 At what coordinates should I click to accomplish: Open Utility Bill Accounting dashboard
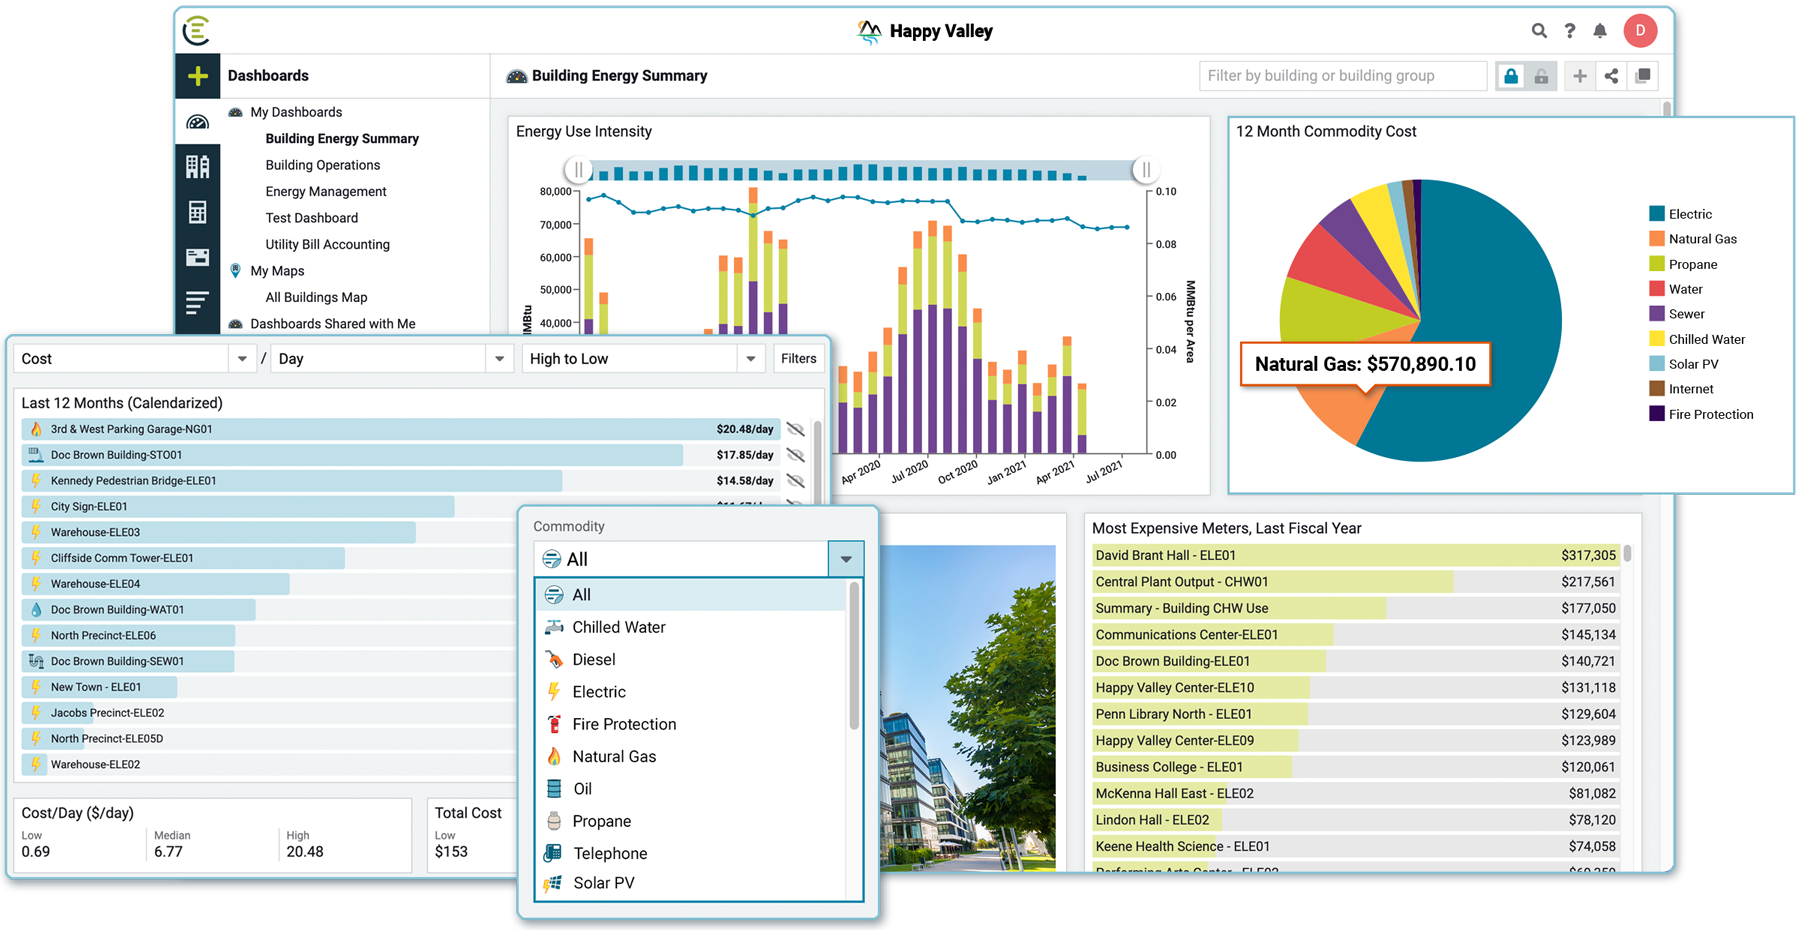click(328, 245)
